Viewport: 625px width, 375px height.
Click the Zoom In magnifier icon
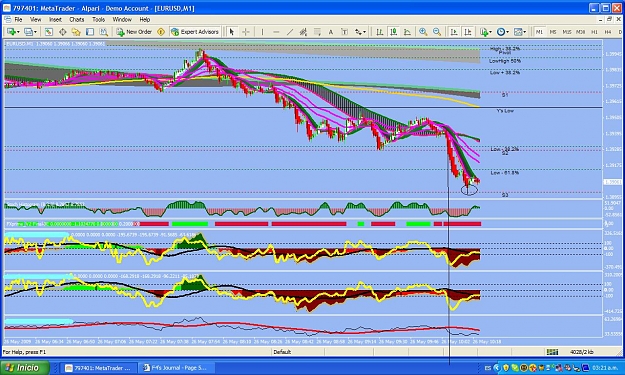[x=423, y=32]
